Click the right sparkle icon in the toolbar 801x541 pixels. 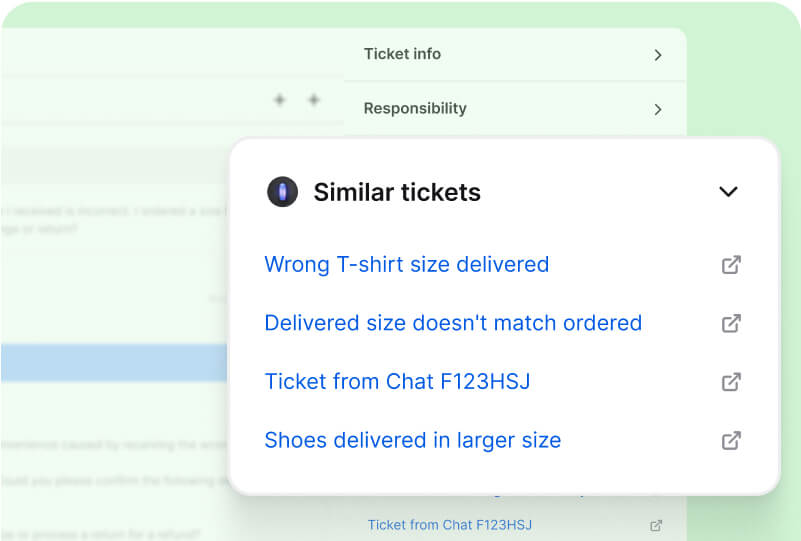(x=313, y=100)
